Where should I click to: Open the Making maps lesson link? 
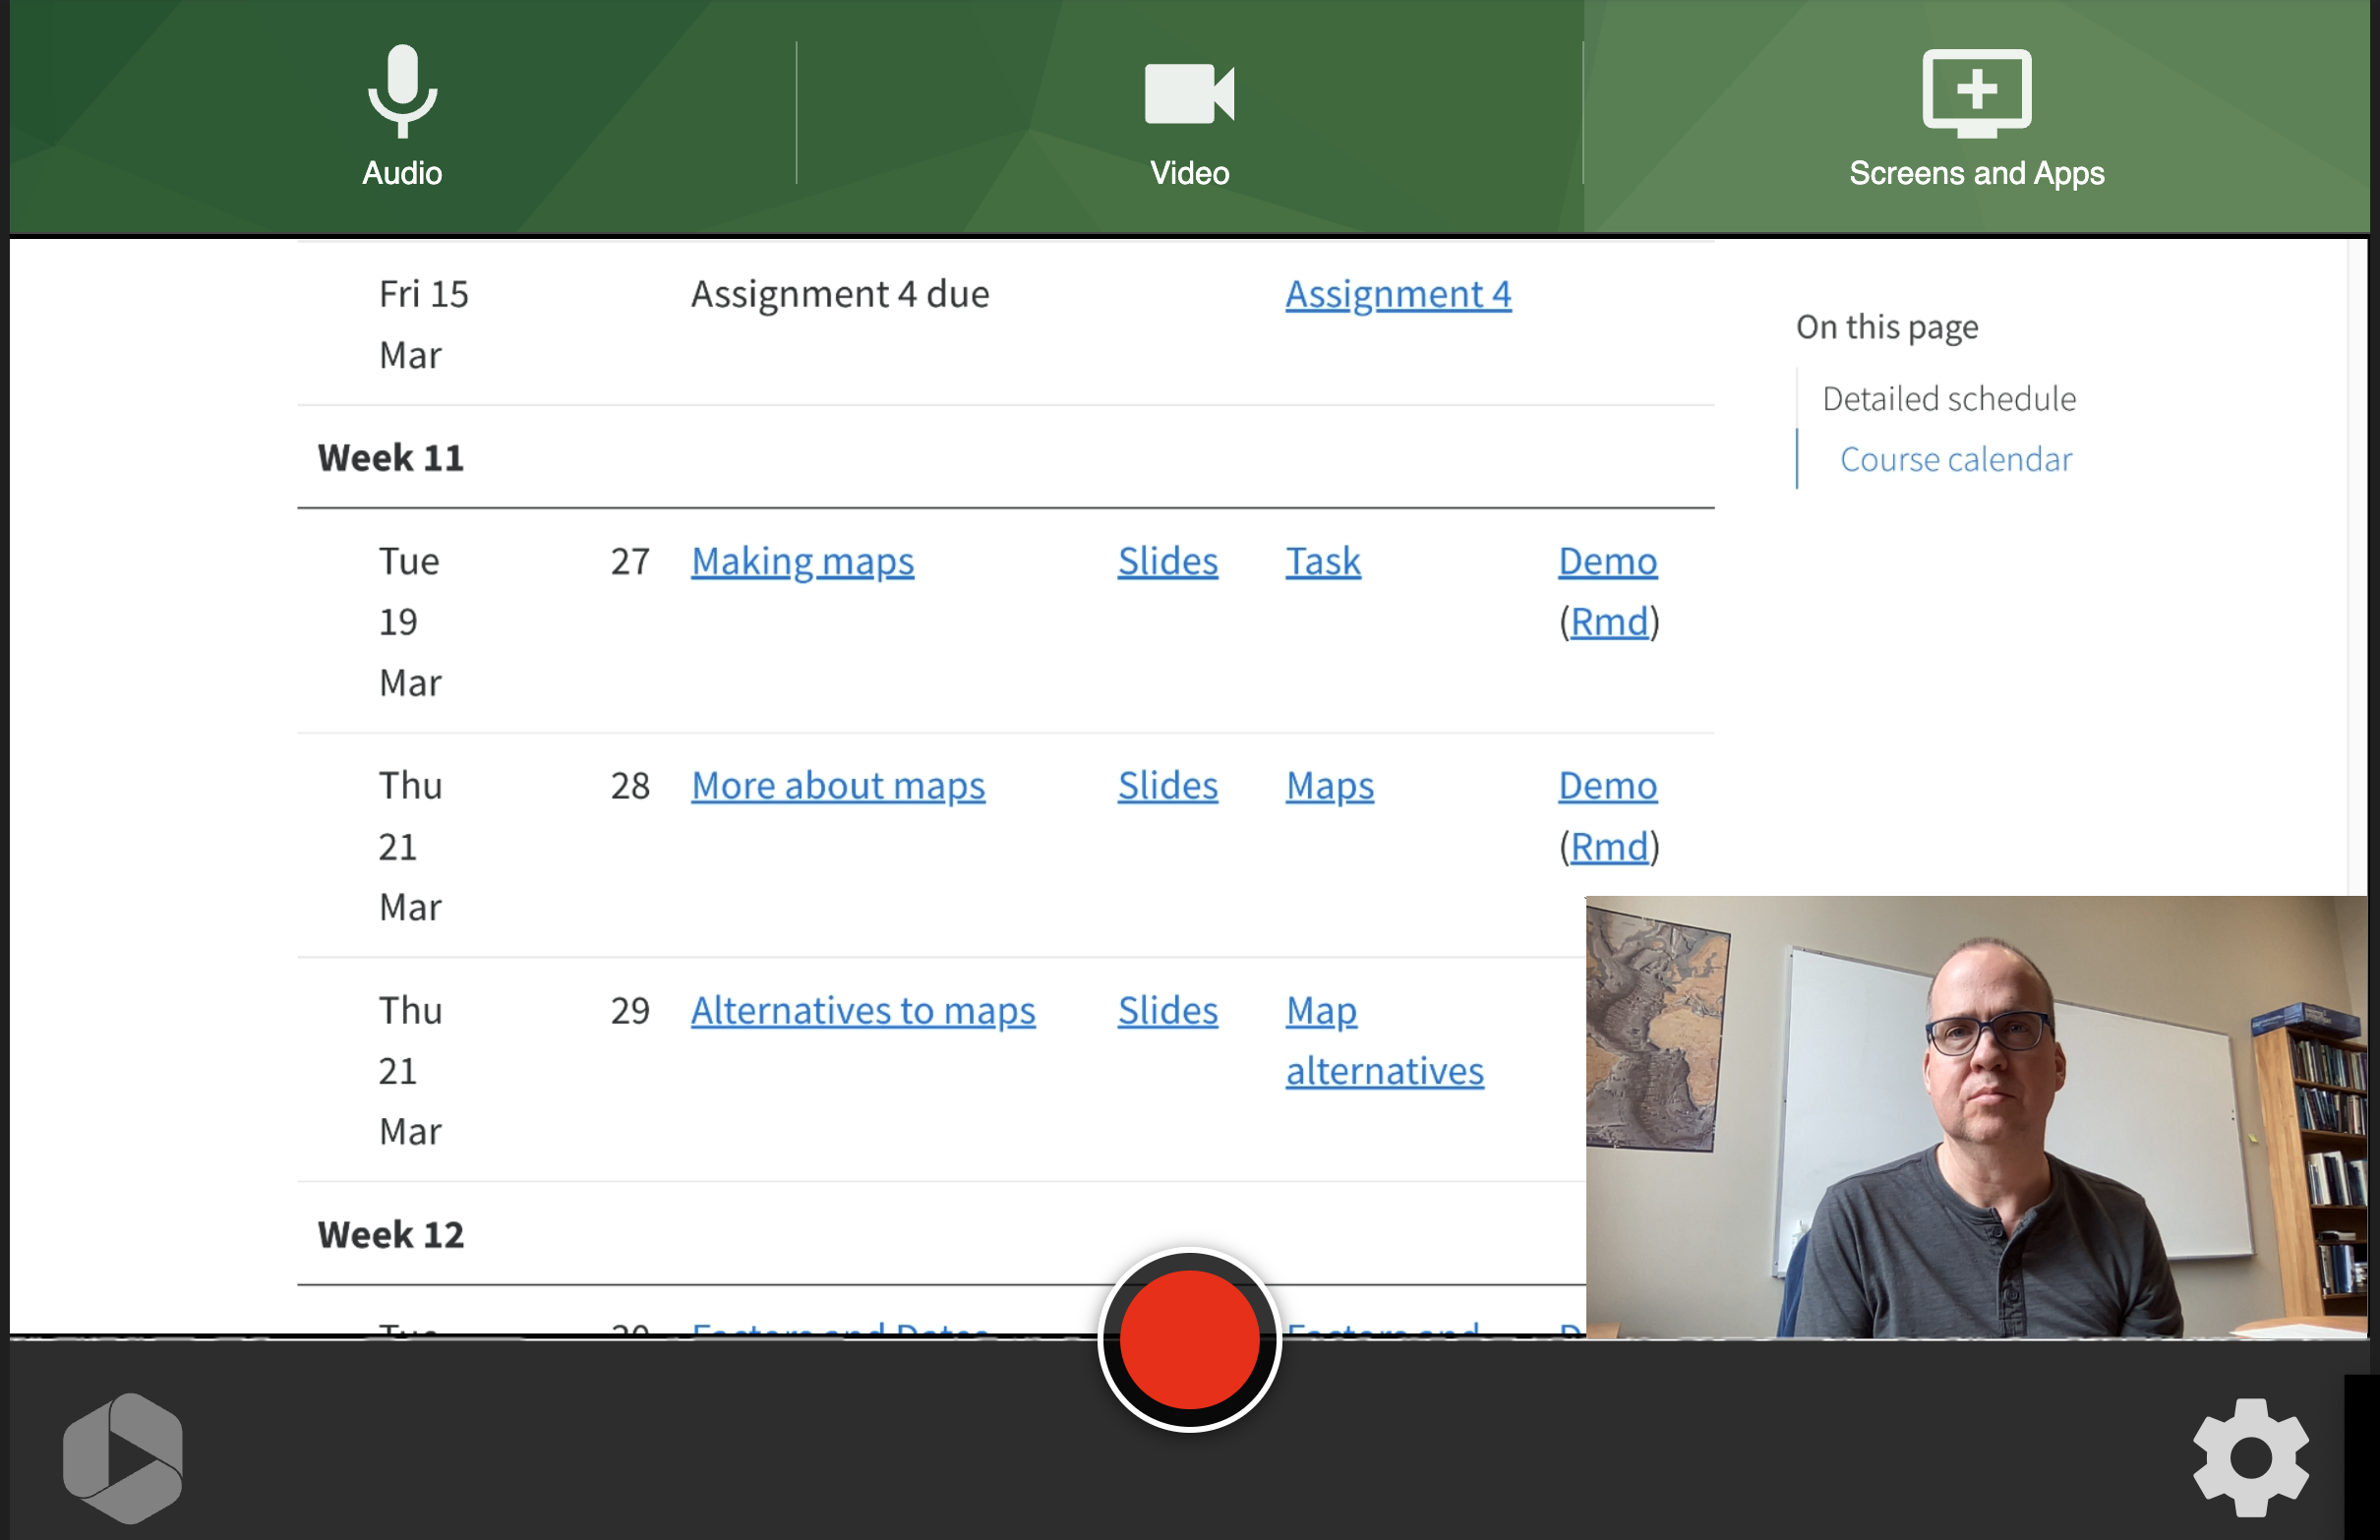(802, 561)
